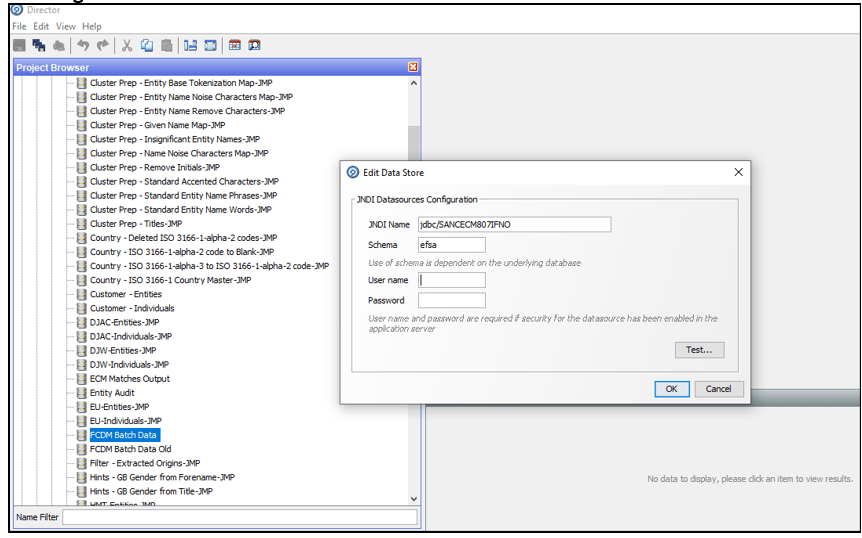Image resolution: width=862 pixels, height=538 pixels.
Task: Select Cluster Prep - Remove Initials-JMP
Action: point(154,168)
